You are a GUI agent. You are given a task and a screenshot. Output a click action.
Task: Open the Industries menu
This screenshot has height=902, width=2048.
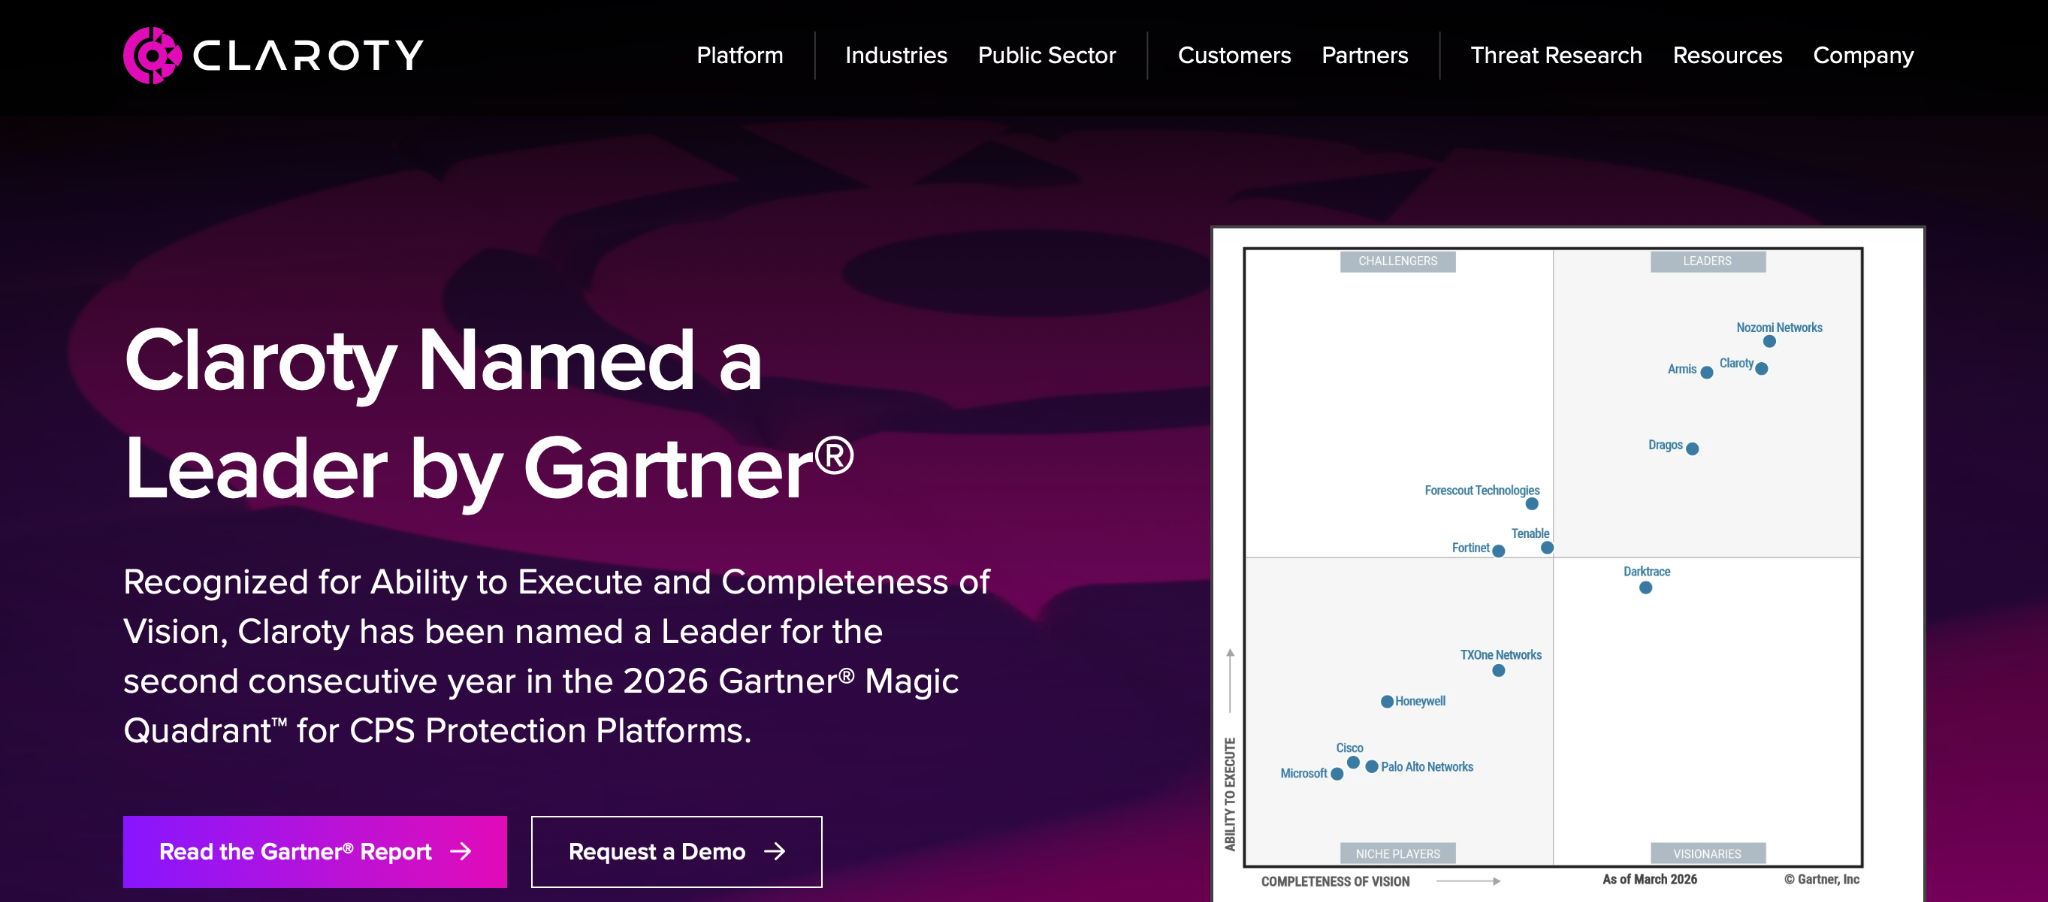[x=896, y=55]
